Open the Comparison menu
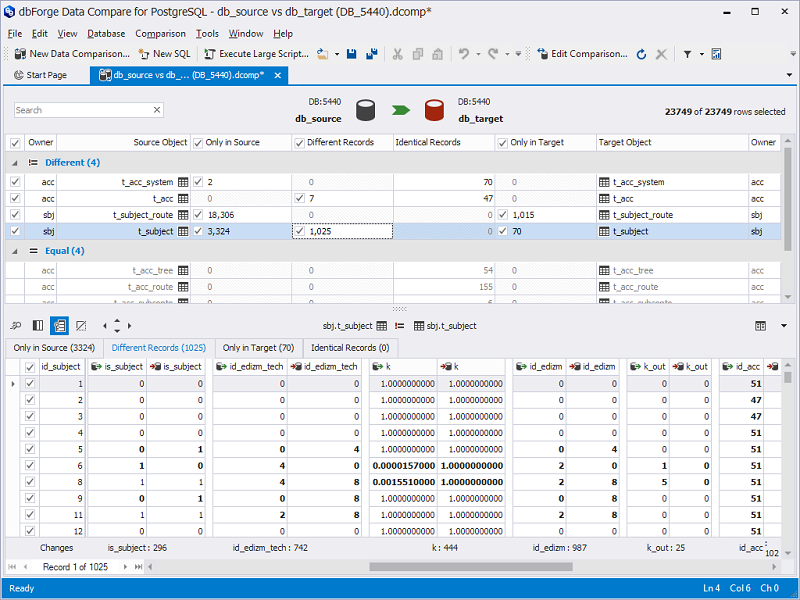The height and width of the screenshot is (600, 800). pyautogui.click(x=160, y=34)
